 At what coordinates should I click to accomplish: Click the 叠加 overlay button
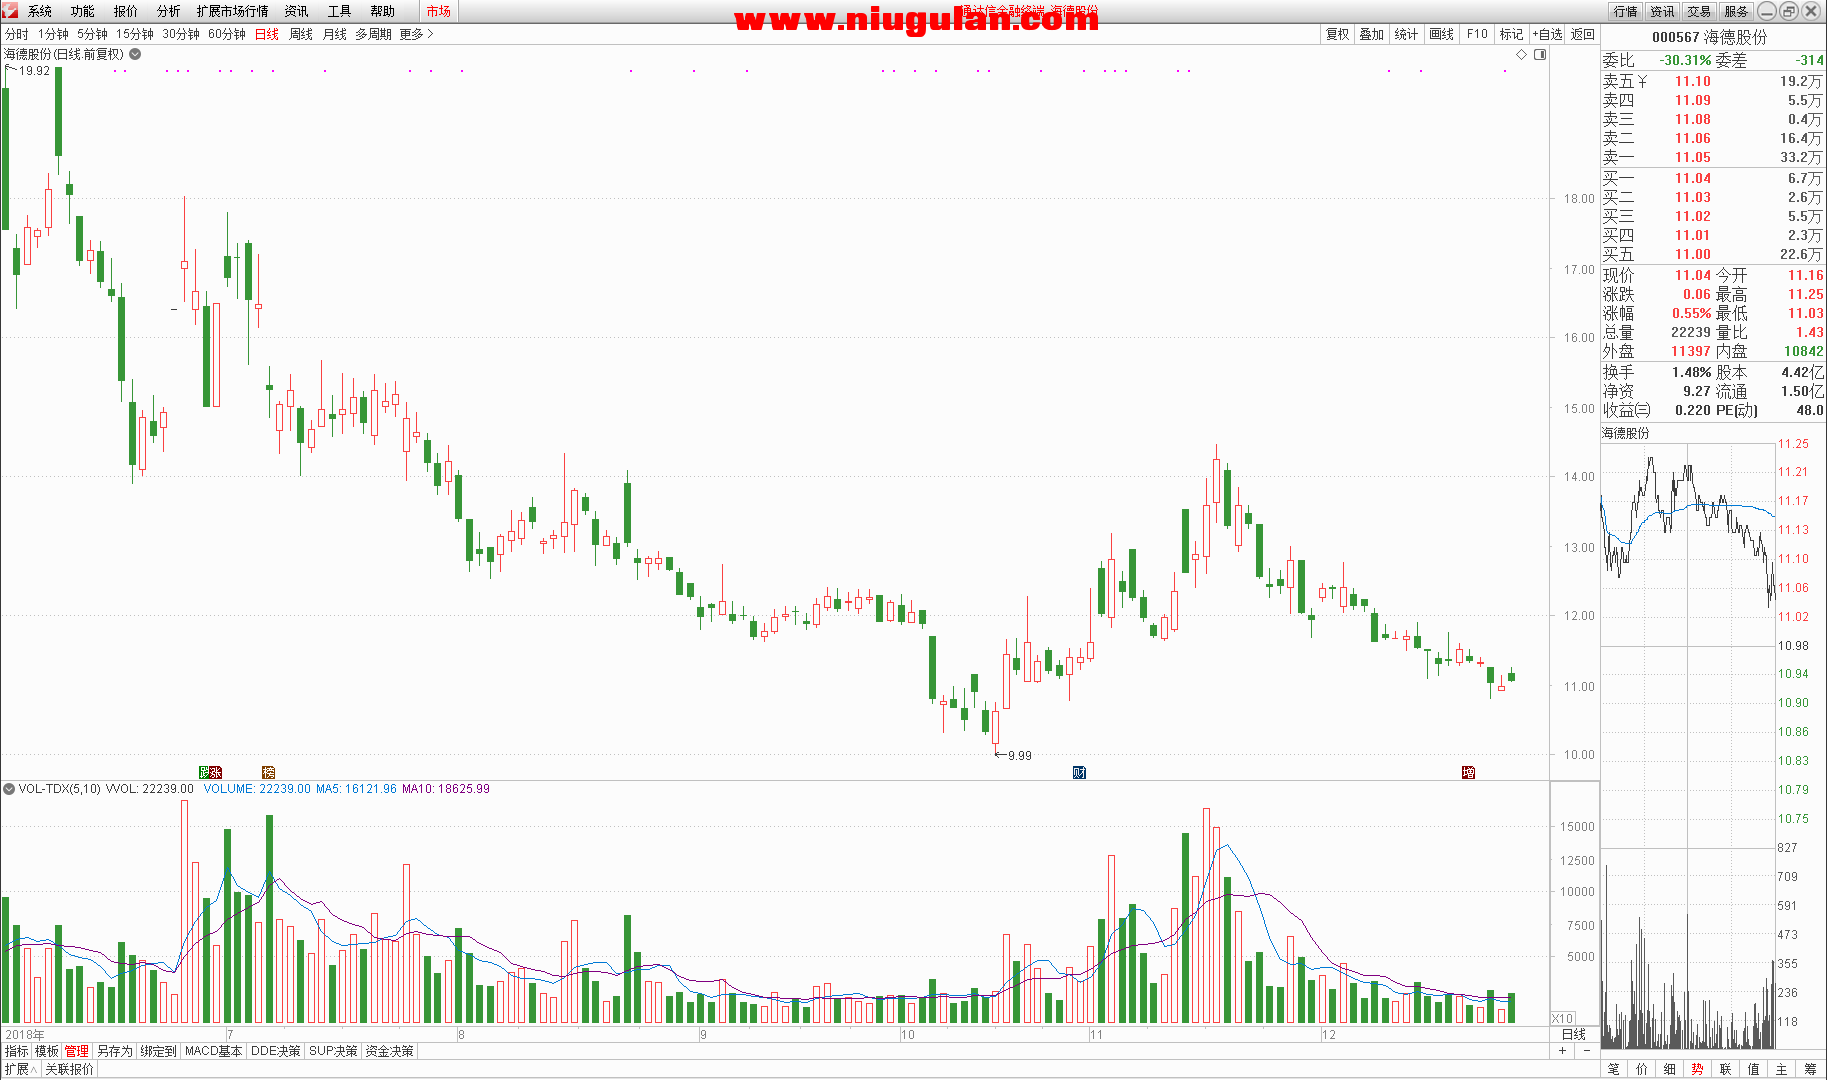[1372, 34]
